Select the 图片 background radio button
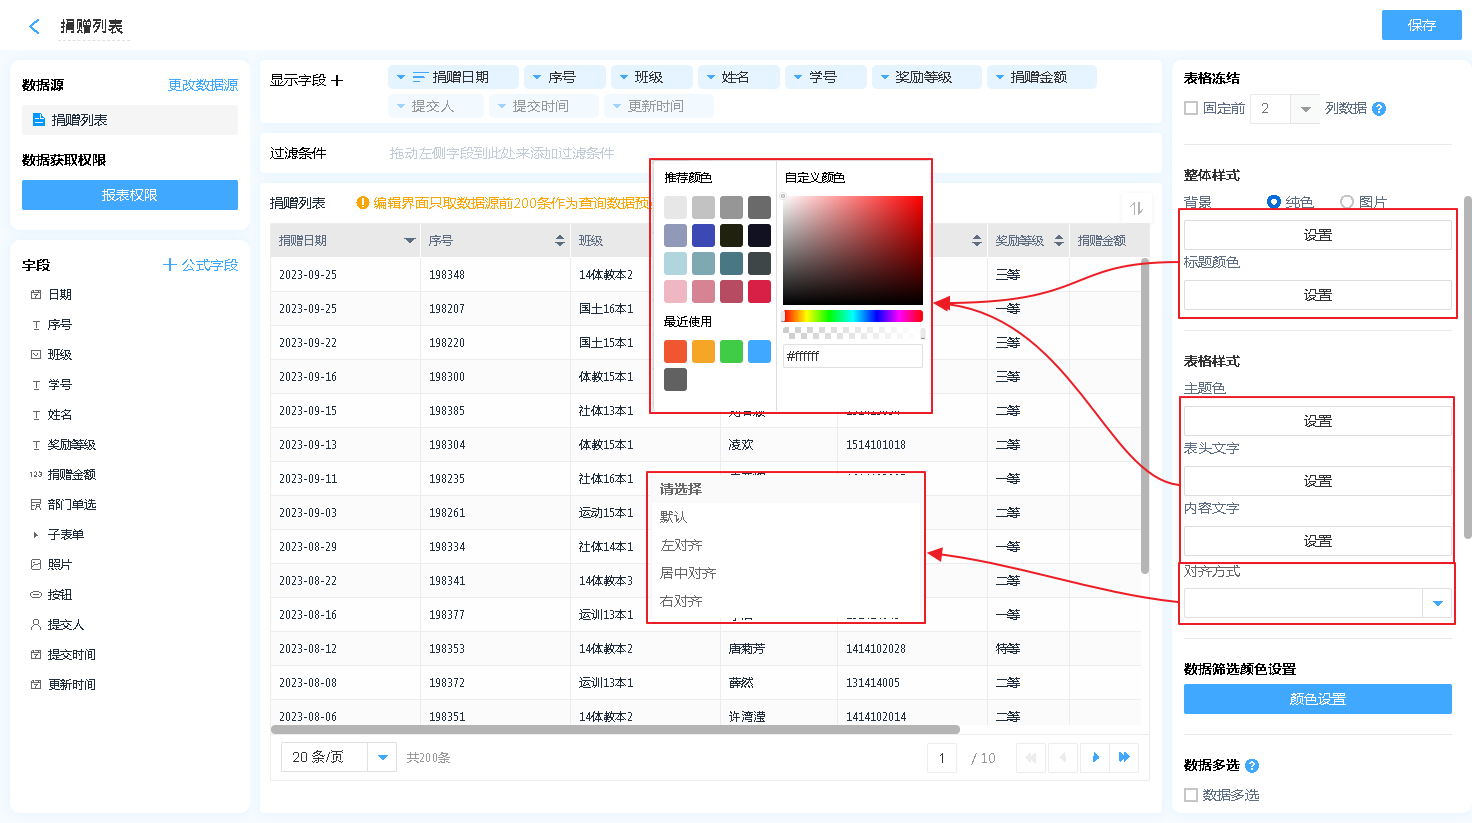The width and height of the screenshot is (1472, 823). click(x=1347, y=202)
